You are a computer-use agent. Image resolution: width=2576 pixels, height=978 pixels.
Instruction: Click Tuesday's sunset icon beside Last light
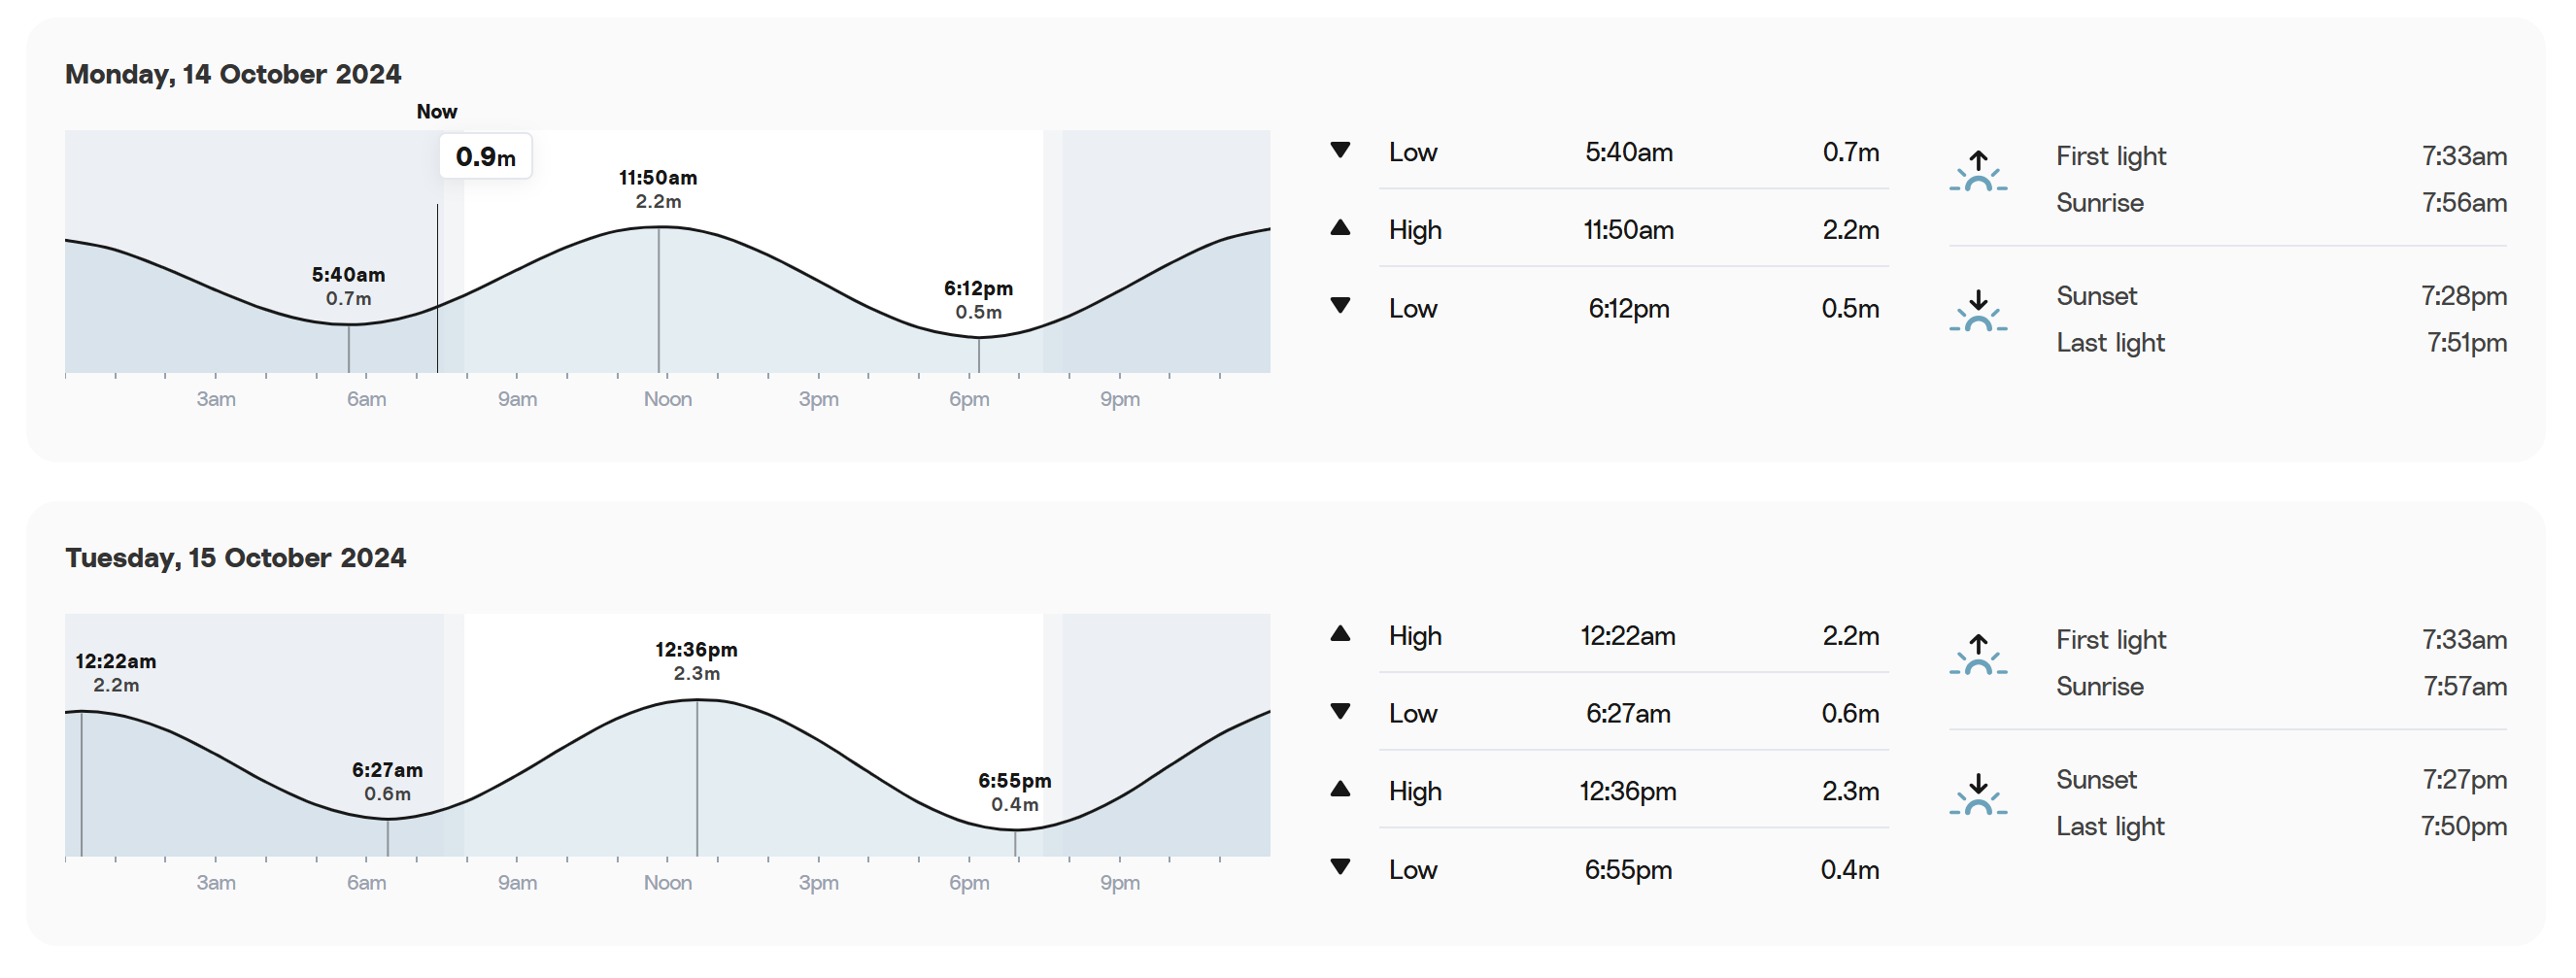(x=1977, y=795)
